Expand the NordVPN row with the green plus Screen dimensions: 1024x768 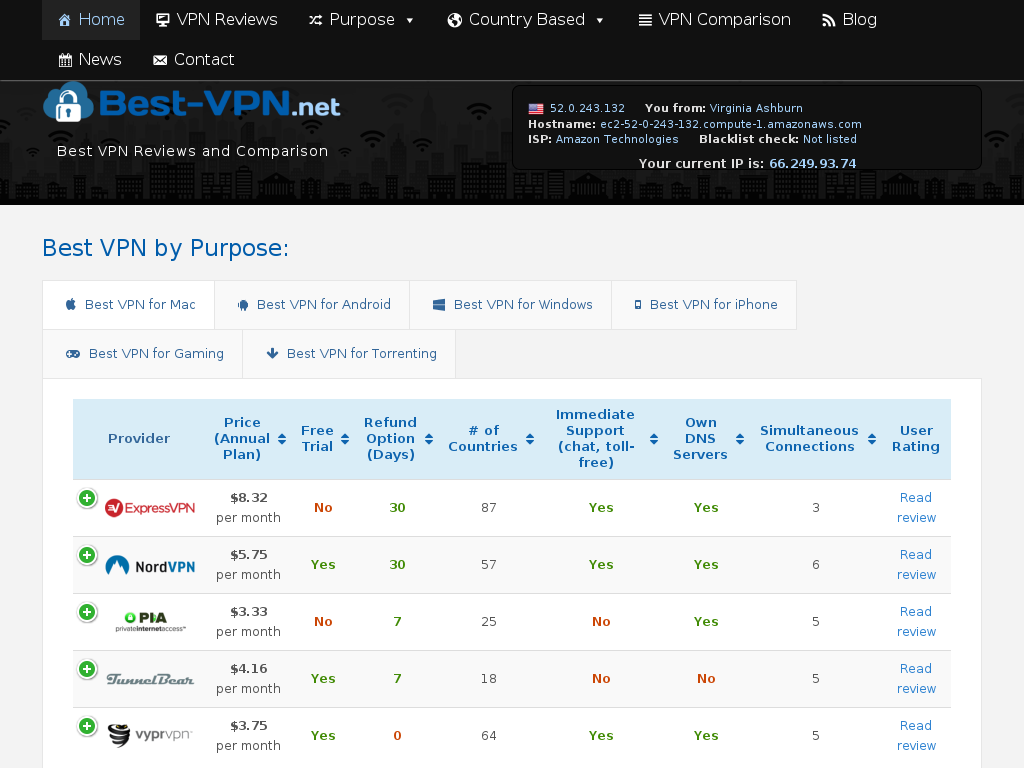(87, 555)
